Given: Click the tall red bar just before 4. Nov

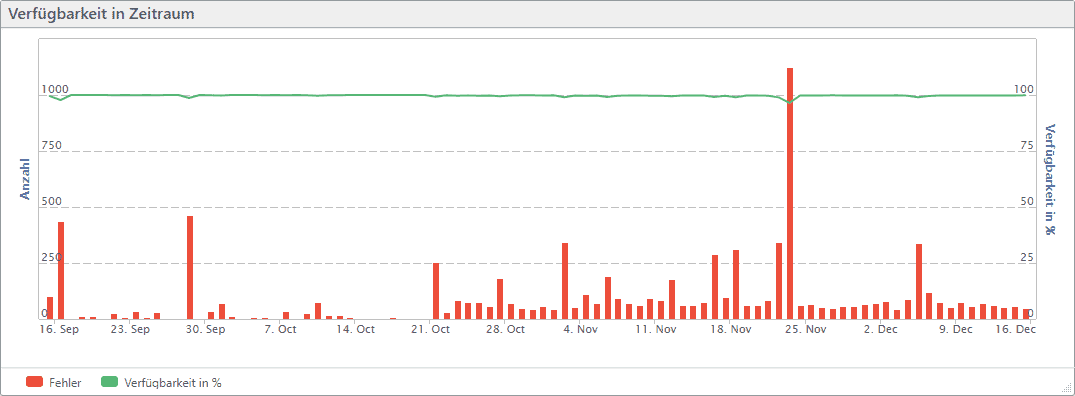Looking at the screenshot, I should pos(565,281).
